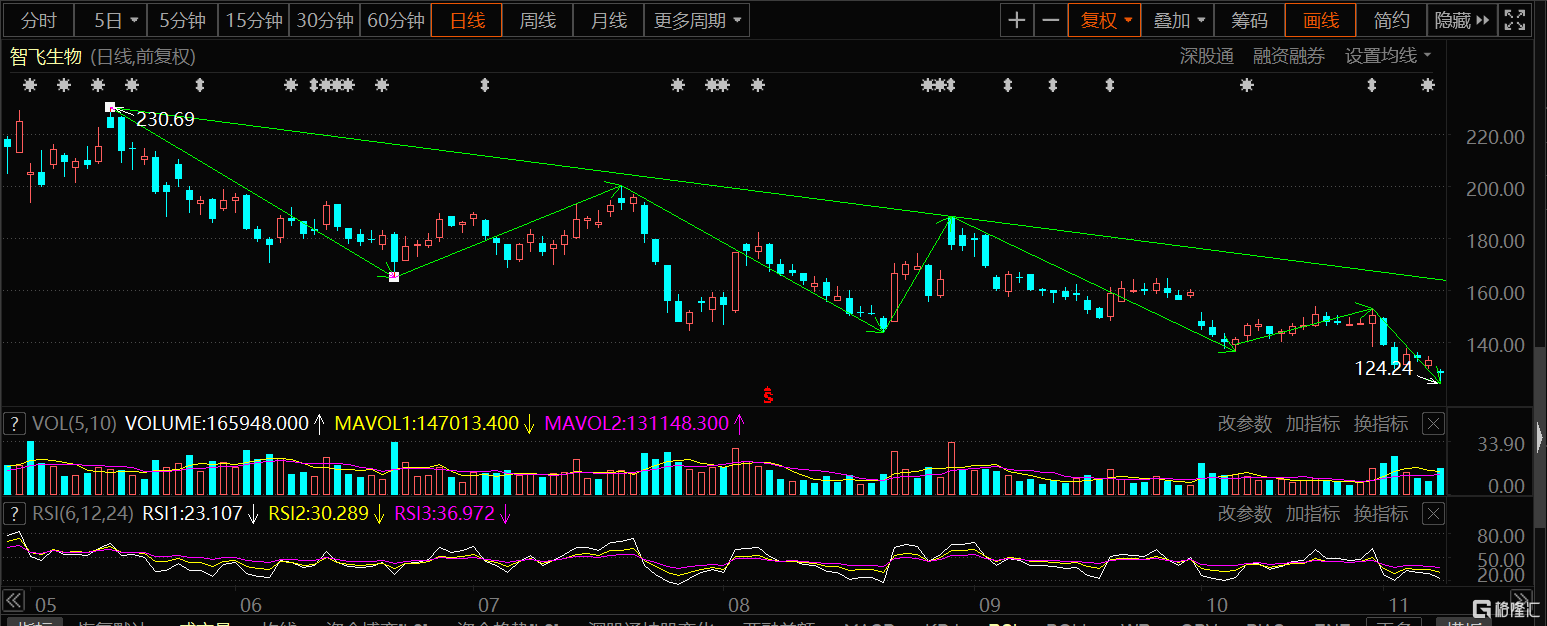Click the plus zoom-in chart icon

click(1017, 20)
